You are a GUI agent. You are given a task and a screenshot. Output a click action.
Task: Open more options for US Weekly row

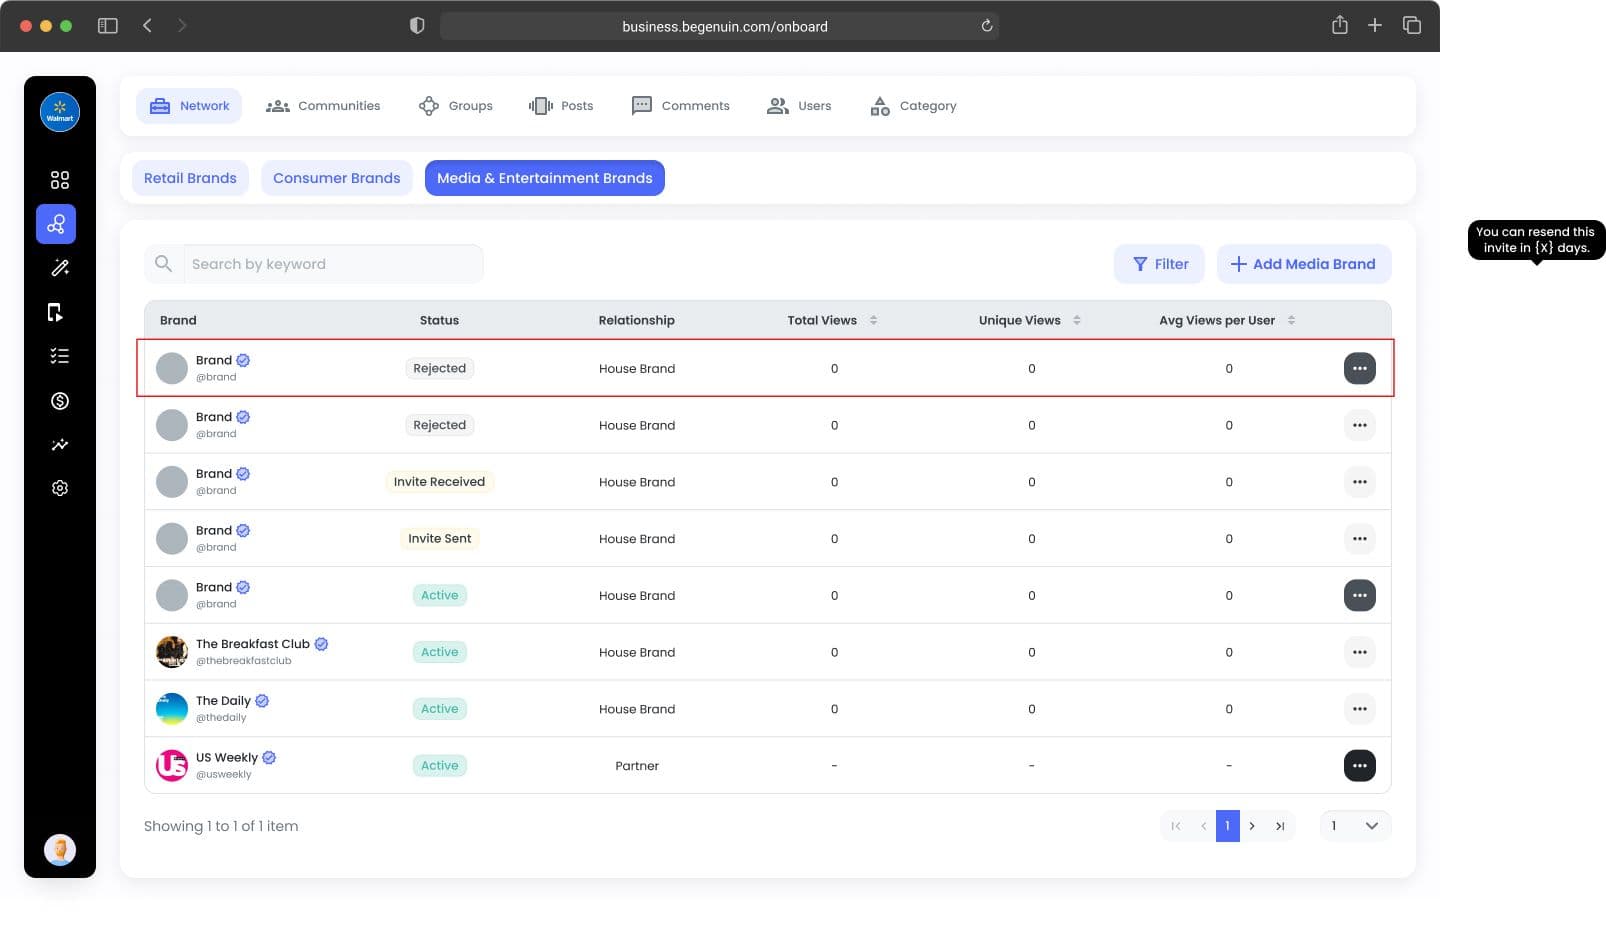[1359, 766]
